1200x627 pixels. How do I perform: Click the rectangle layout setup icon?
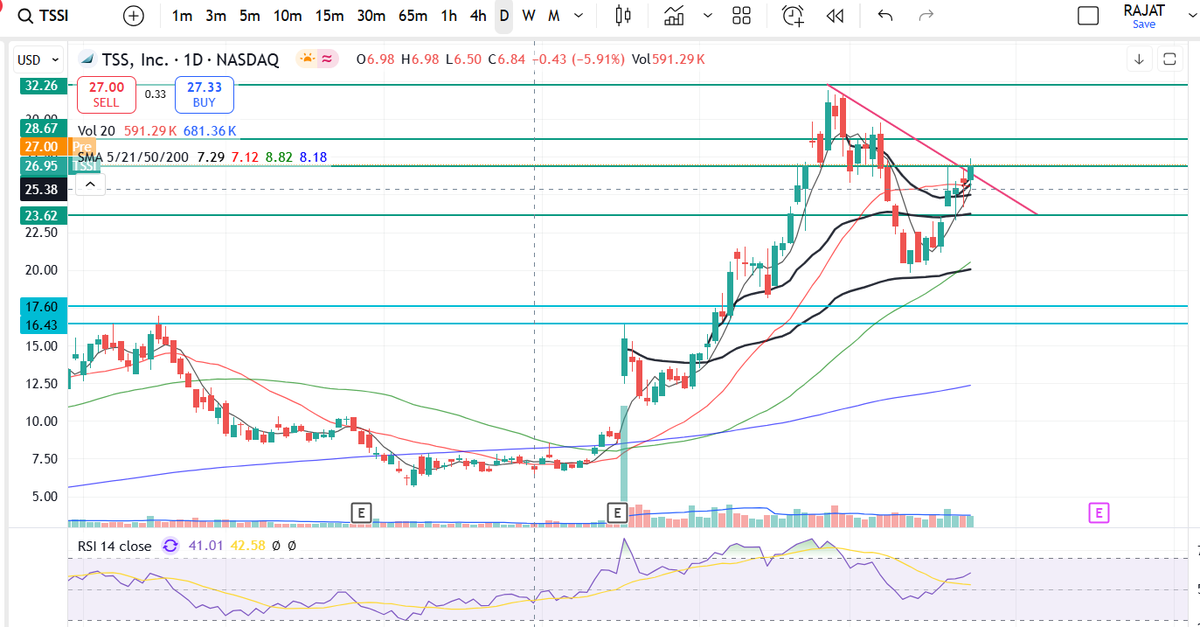1087,16
